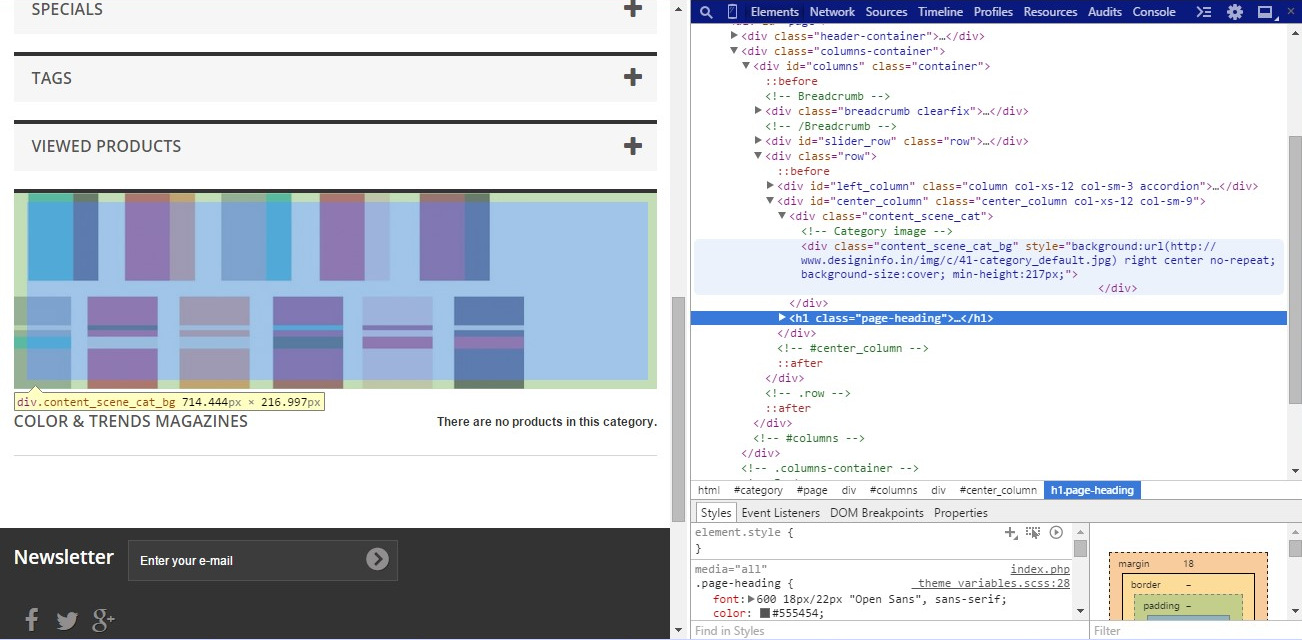Viewport: 1302px width, 640px height.
Task: Switch to the Elements tab
Action: click(774, 12)
